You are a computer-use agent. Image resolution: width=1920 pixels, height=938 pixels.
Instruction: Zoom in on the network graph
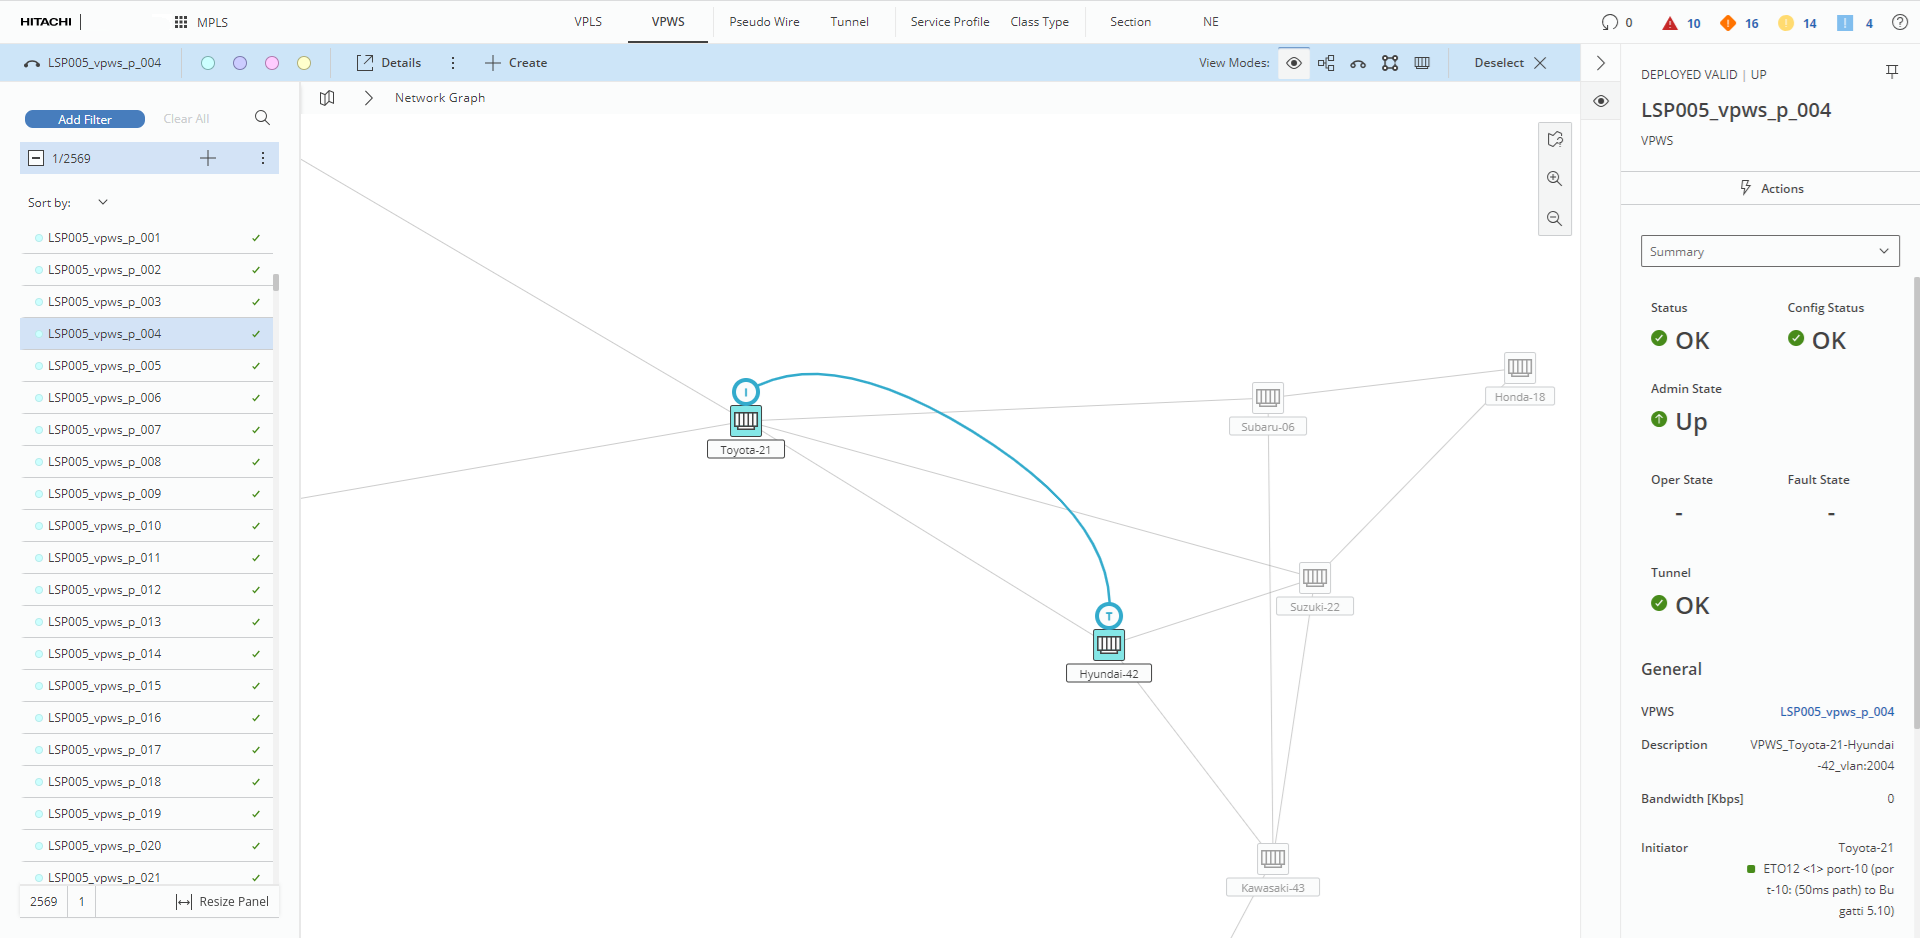click(1554, 179)
